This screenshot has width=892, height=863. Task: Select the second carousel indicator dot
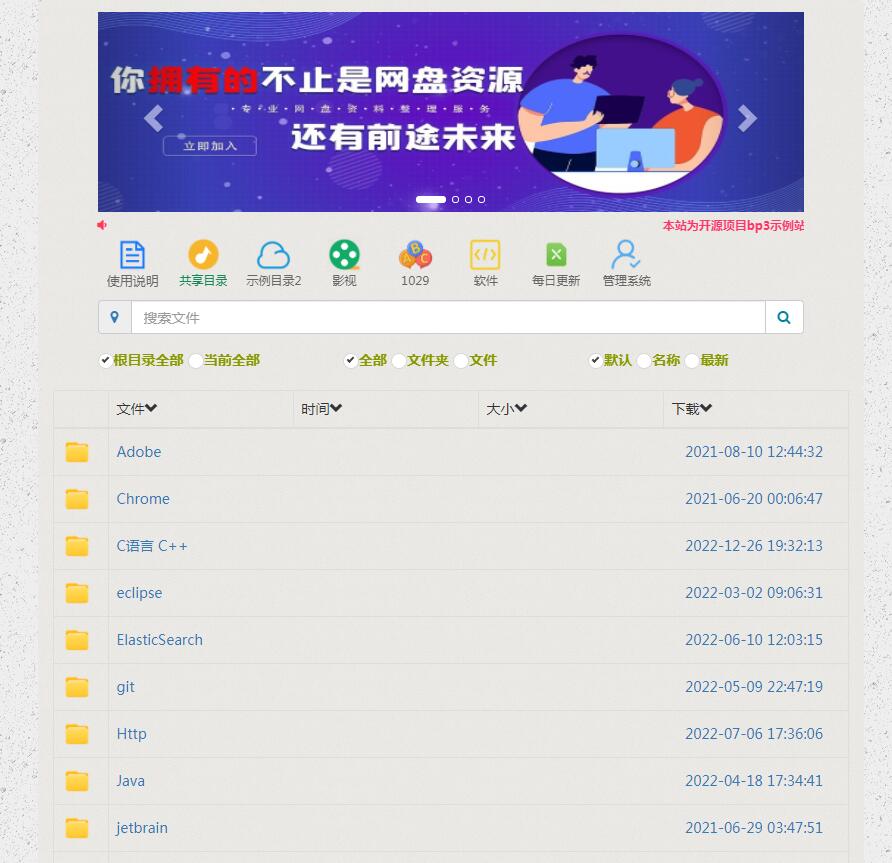[455, 199]
